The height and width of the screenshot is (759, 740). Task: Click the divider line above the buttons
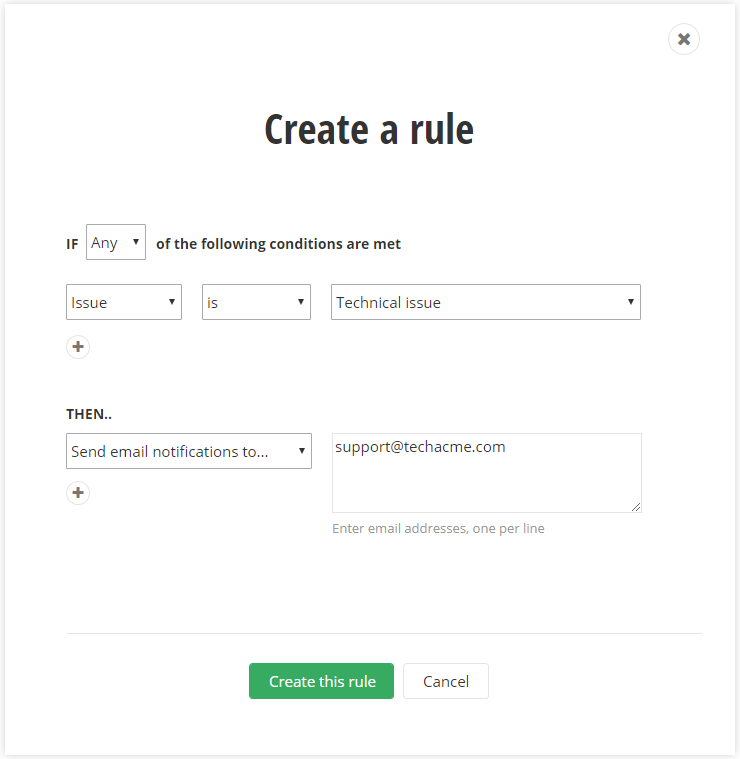coord(384,633)
